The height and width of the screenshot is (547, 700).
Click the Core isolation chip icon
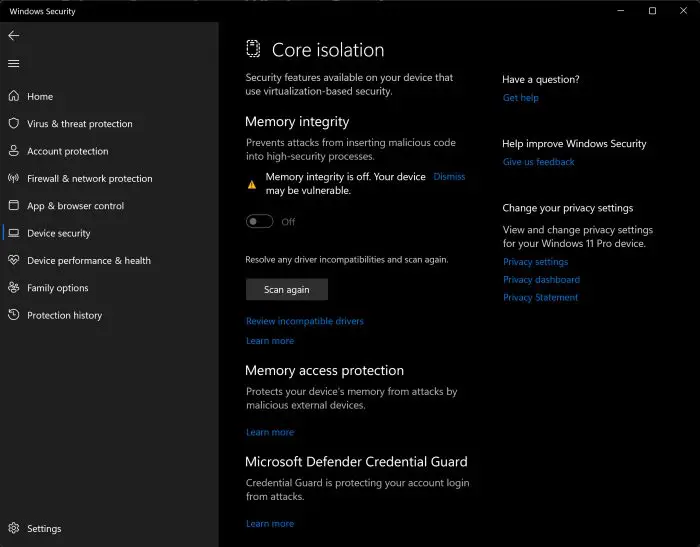pyautogui.click(x=253, y=49)
